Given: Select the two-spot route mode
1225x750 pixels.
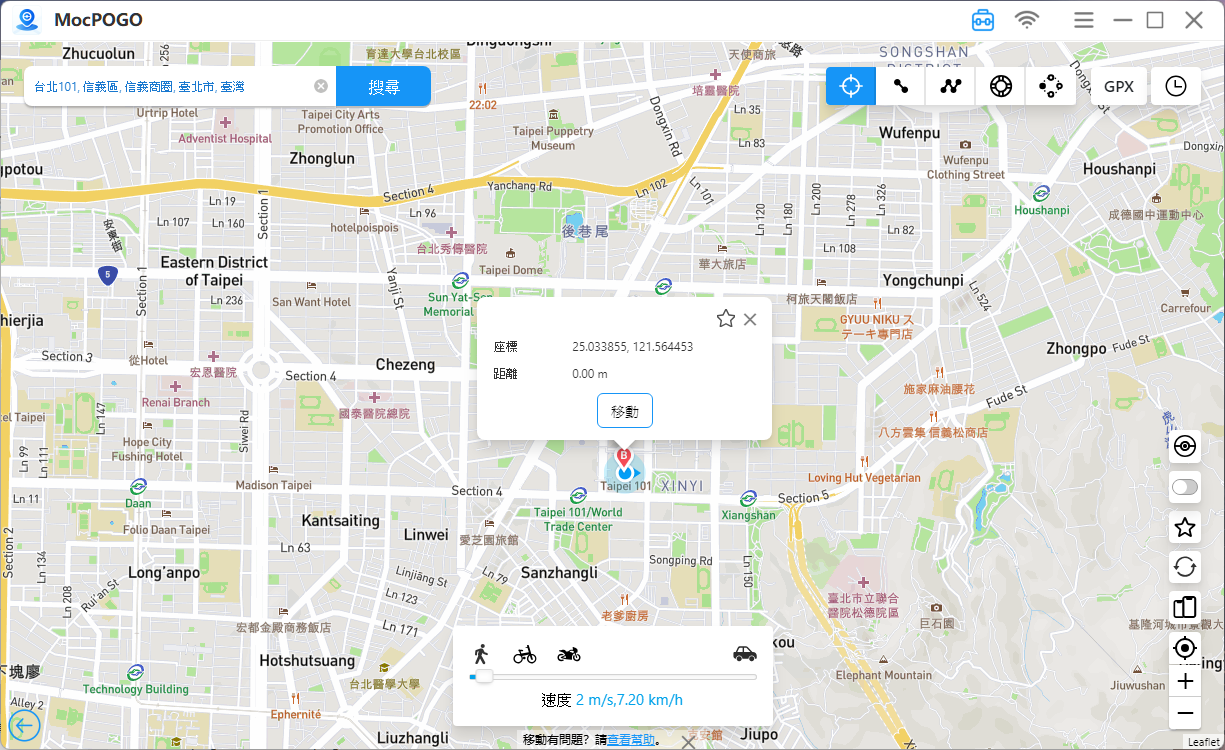Looking at the screenshot, I should [x=901, y=86].
